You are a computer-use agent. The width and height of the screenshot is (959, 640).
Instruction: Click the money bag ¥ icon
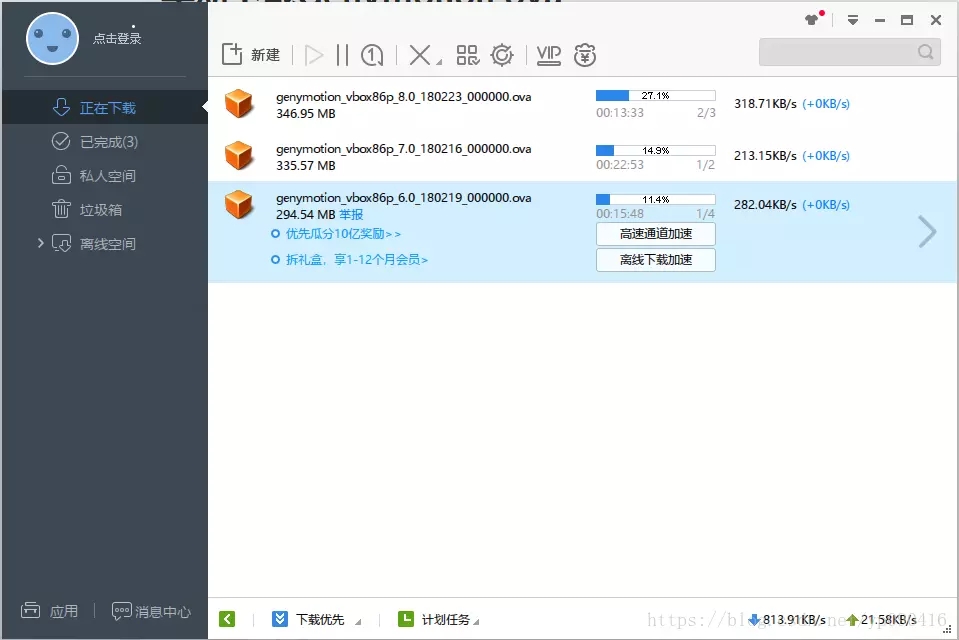pyautogui.click(x=585, y=55)
